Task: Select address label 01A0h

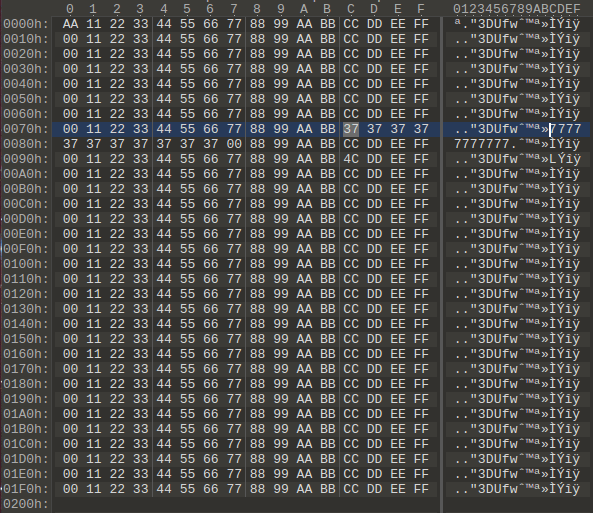Action: [x=26, y=414]
